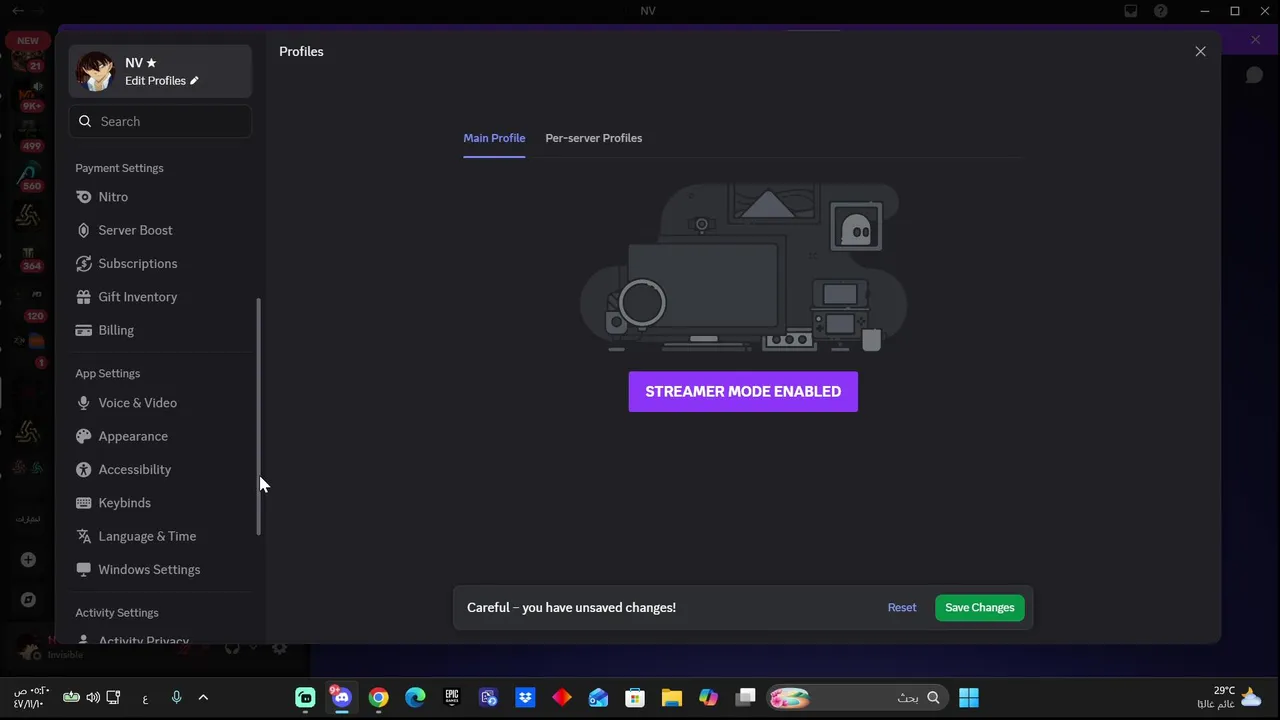1280x720 pixels.
Task: Open the Keybinds settings page
Action: point(160,503)
